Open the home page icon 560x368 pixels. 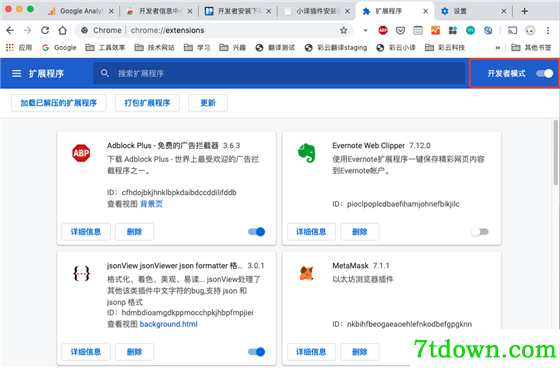62,30
